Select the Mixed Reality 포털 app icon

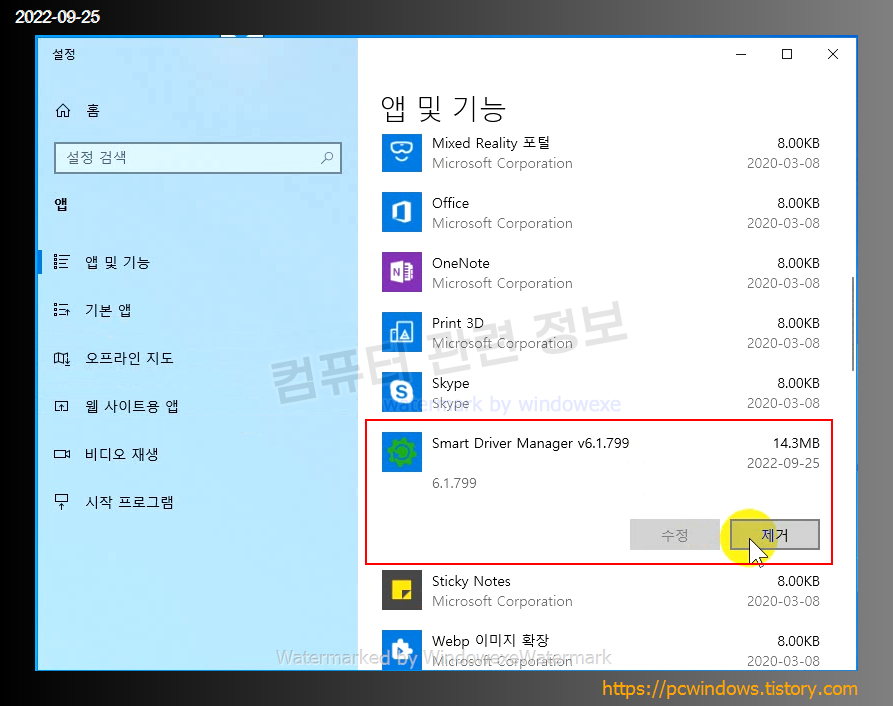(402, 153)
